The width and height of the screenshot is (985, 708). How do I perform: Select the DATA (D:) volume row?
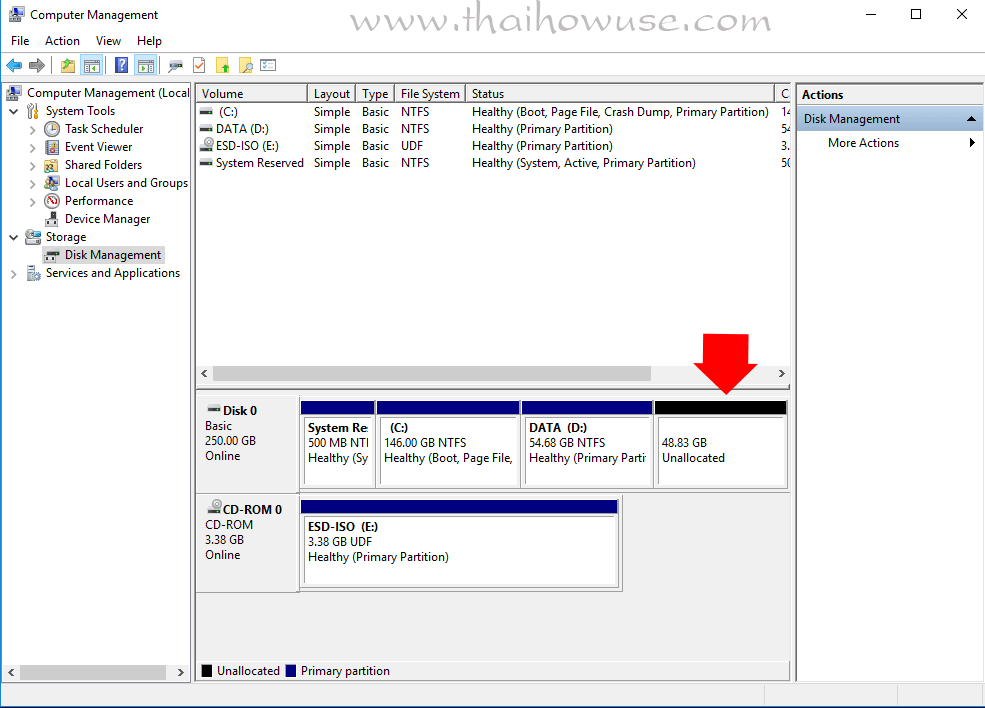point(493,129)
